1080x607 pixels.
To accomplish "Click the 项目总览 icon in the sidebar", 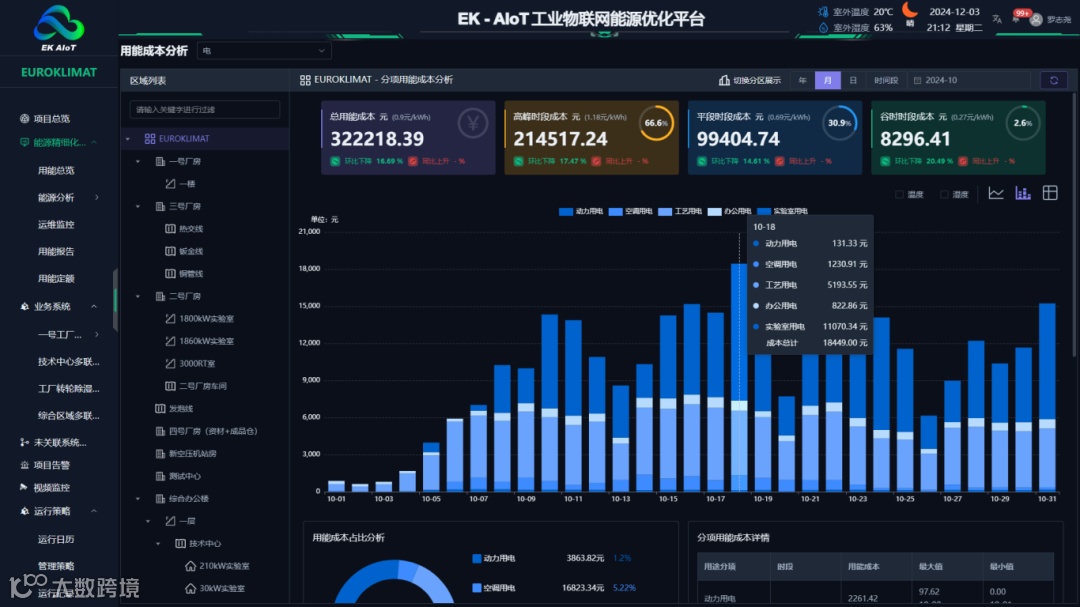I will pyautogui.click(x=24, y=119).
